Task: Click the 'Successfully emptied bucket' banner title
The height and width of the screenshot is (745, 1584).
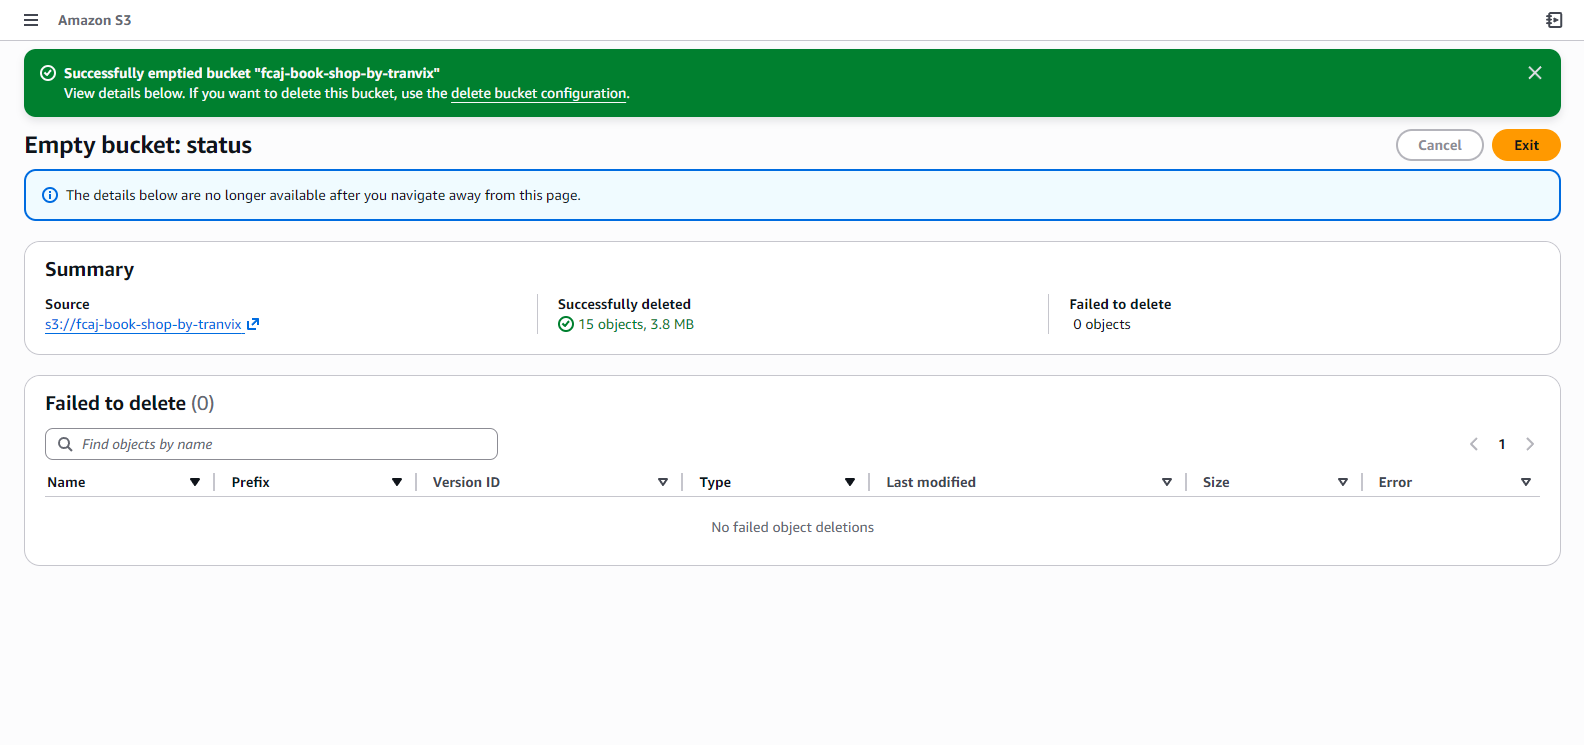Action: [x=252, y=73]
